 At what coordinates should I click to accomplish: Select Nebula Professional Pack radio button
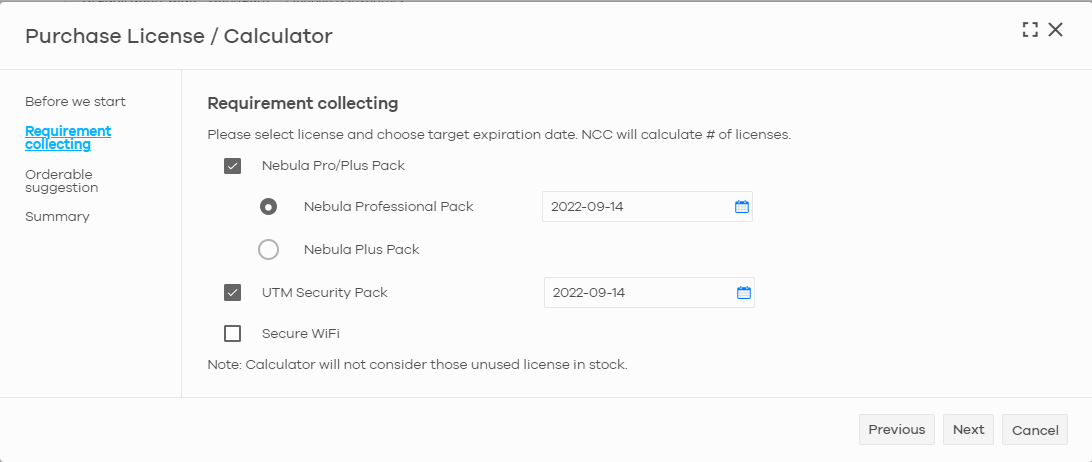[268, 207]
